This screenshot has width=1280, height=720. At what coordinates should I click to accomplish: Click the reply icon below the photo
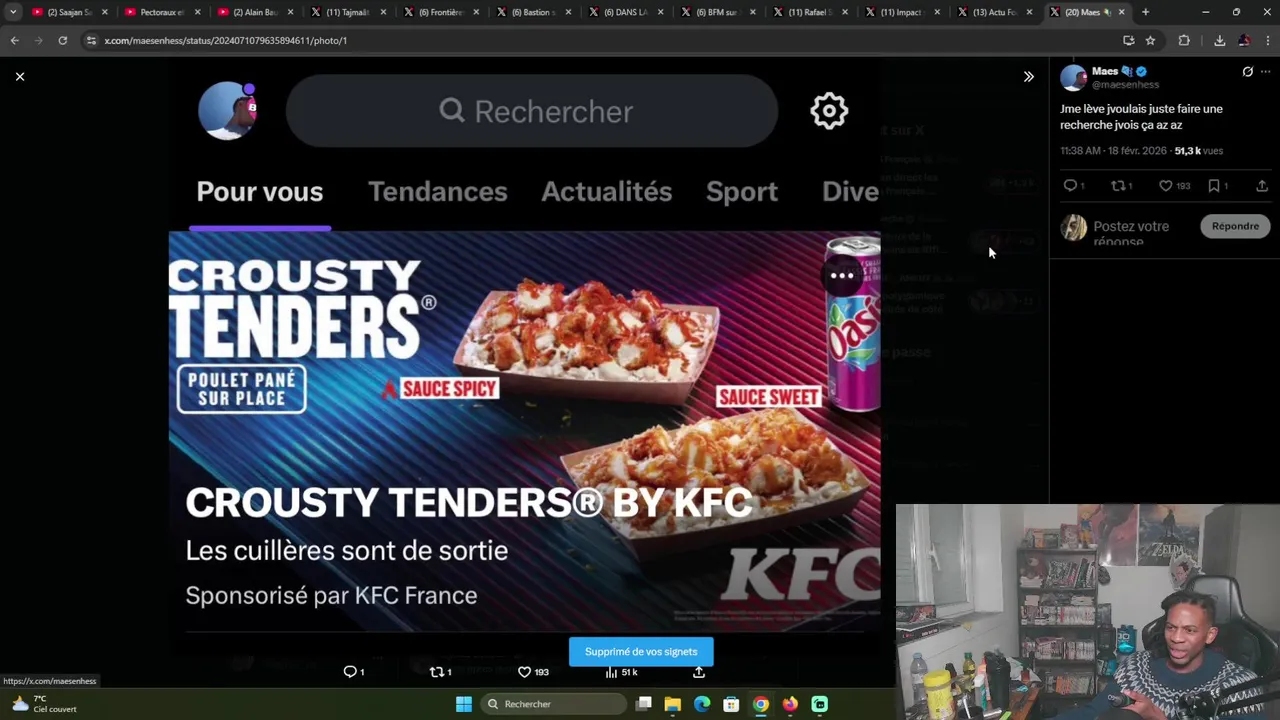tap(350, 672)
